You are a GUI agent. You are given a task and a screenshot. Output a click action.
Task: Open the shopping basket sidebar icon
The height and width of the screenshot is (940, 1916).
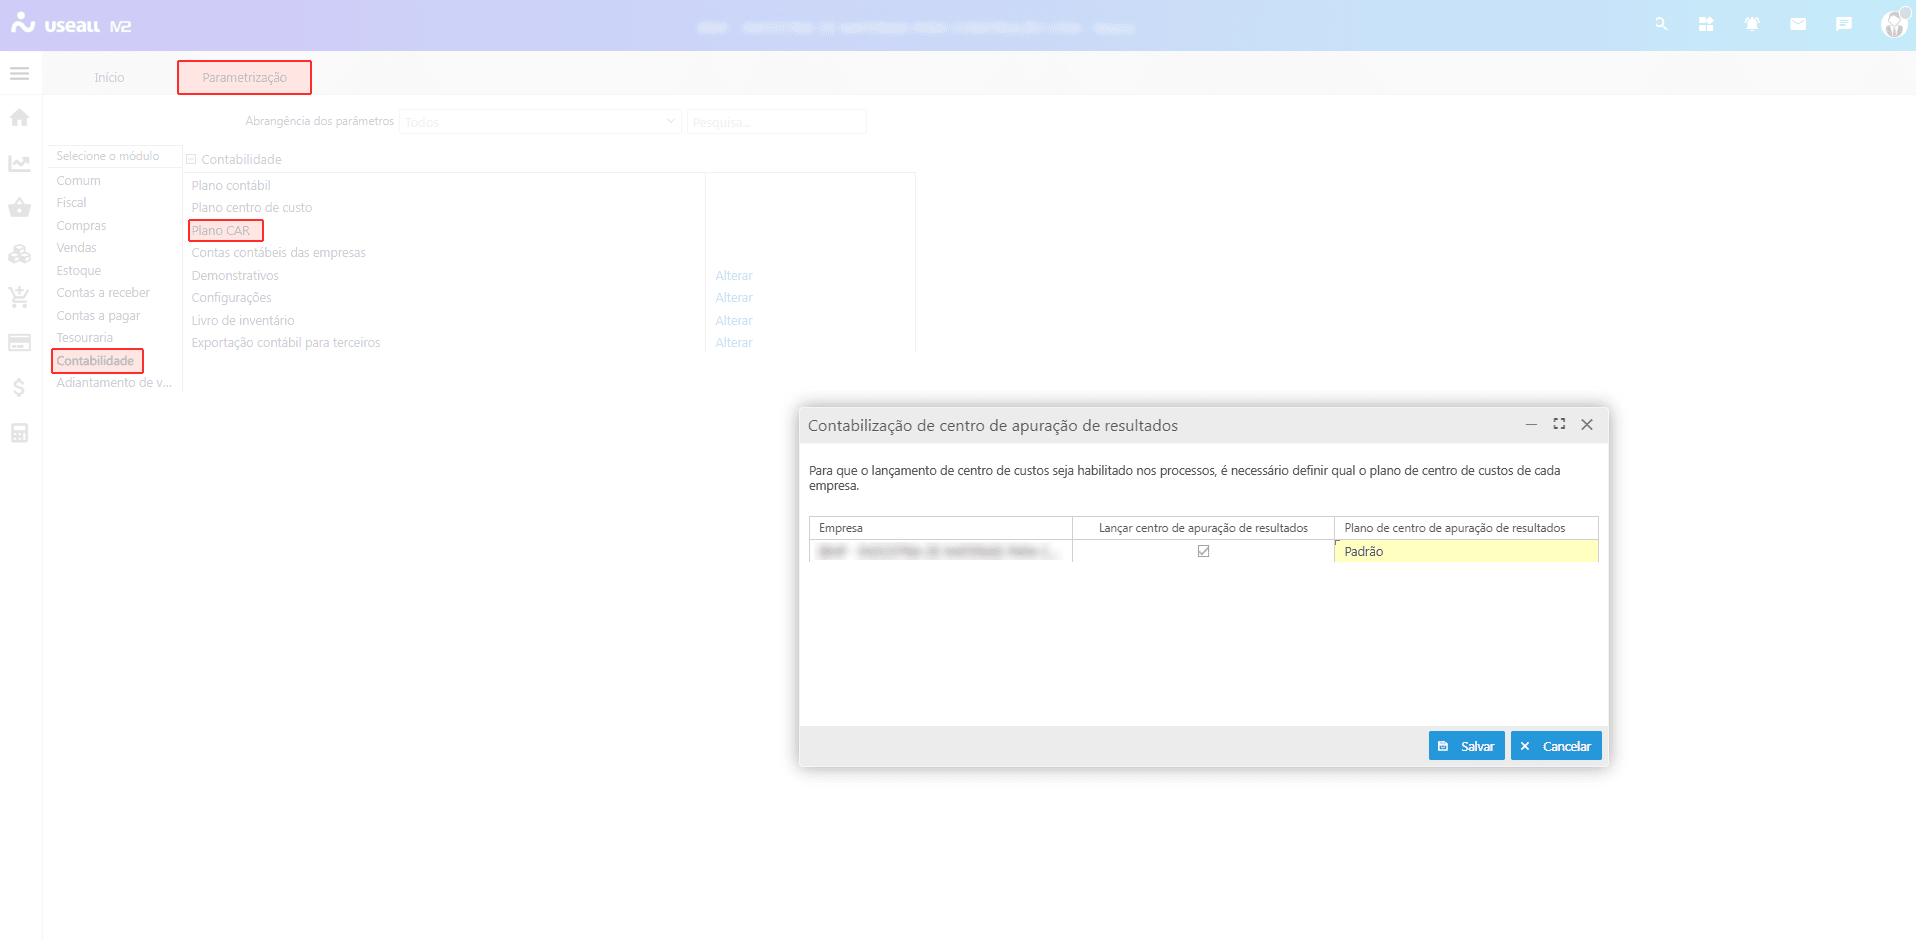tap(19, 208)
